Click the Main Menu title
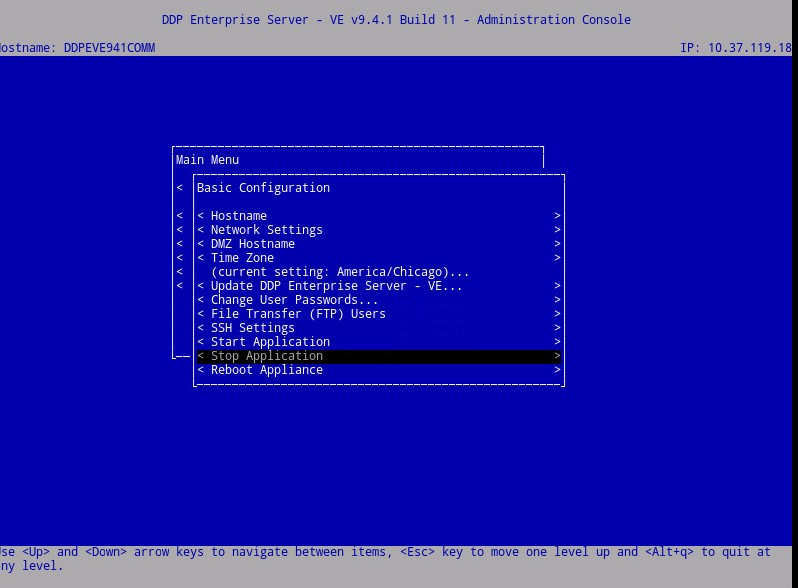798x588 pixels. [x=207, y=160]
